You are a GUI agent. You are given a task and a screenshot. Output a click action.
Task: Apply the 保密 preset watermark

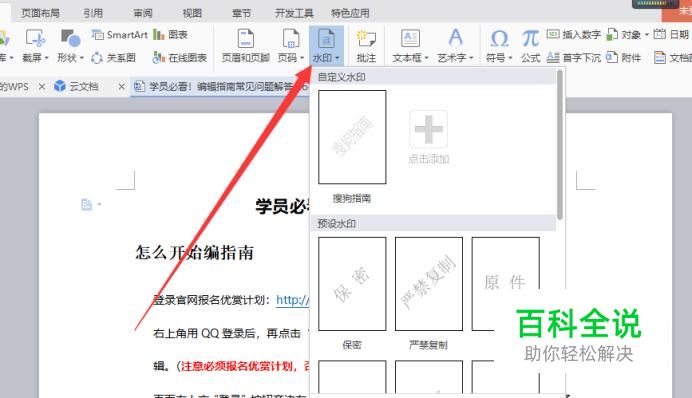pyautogui.click(x=352, y=284)
